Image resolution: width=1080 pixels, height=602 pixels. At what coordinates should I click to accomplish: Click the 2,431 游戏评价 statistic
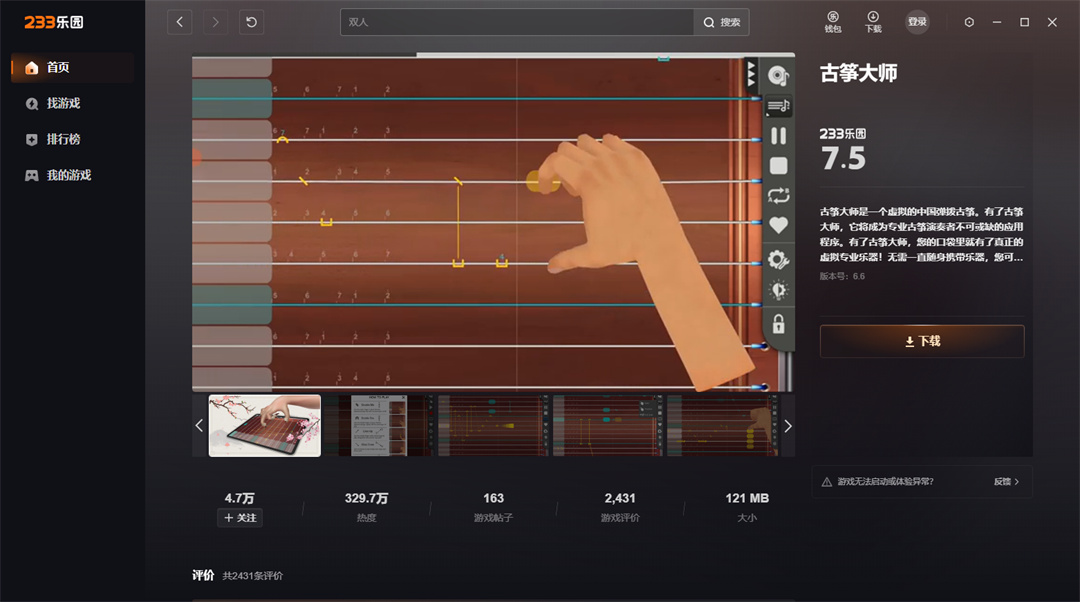(x=620, y=507)
